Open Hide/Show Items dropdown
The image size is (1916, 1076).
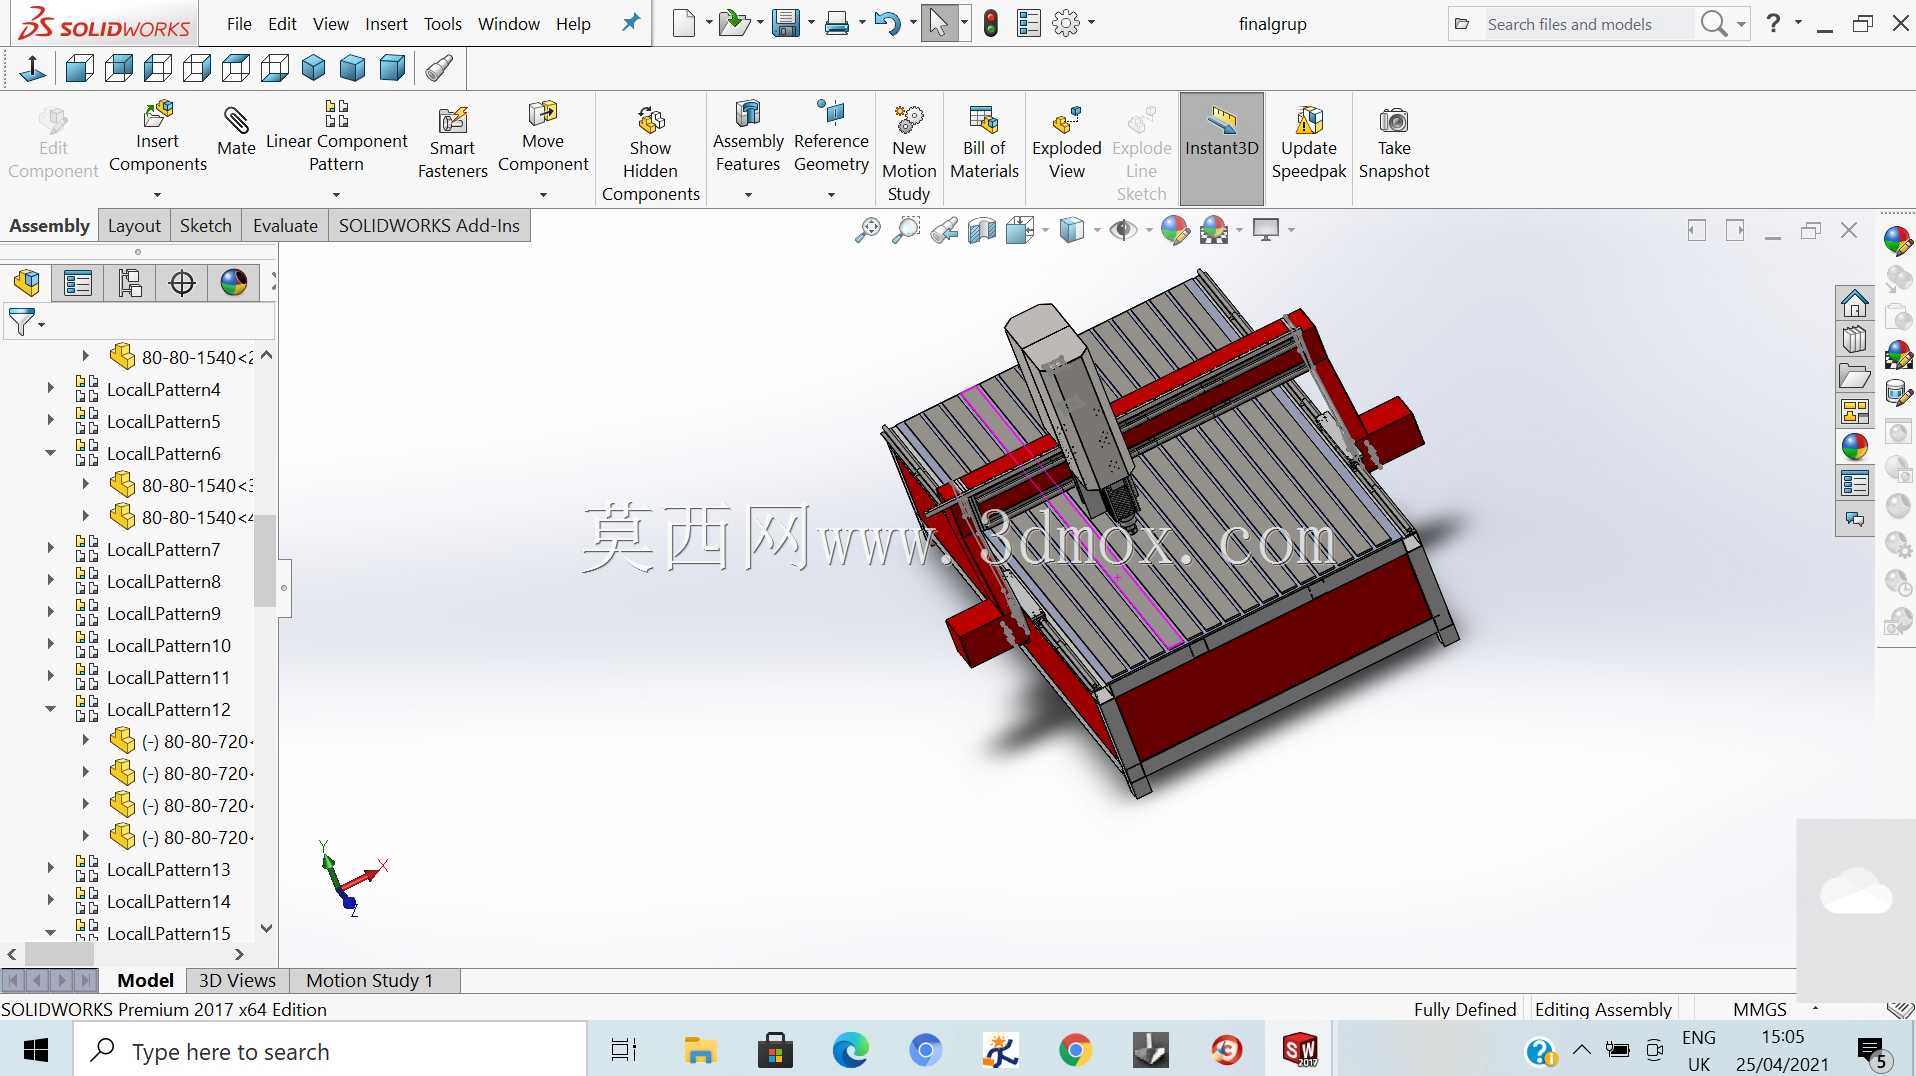1148,231
